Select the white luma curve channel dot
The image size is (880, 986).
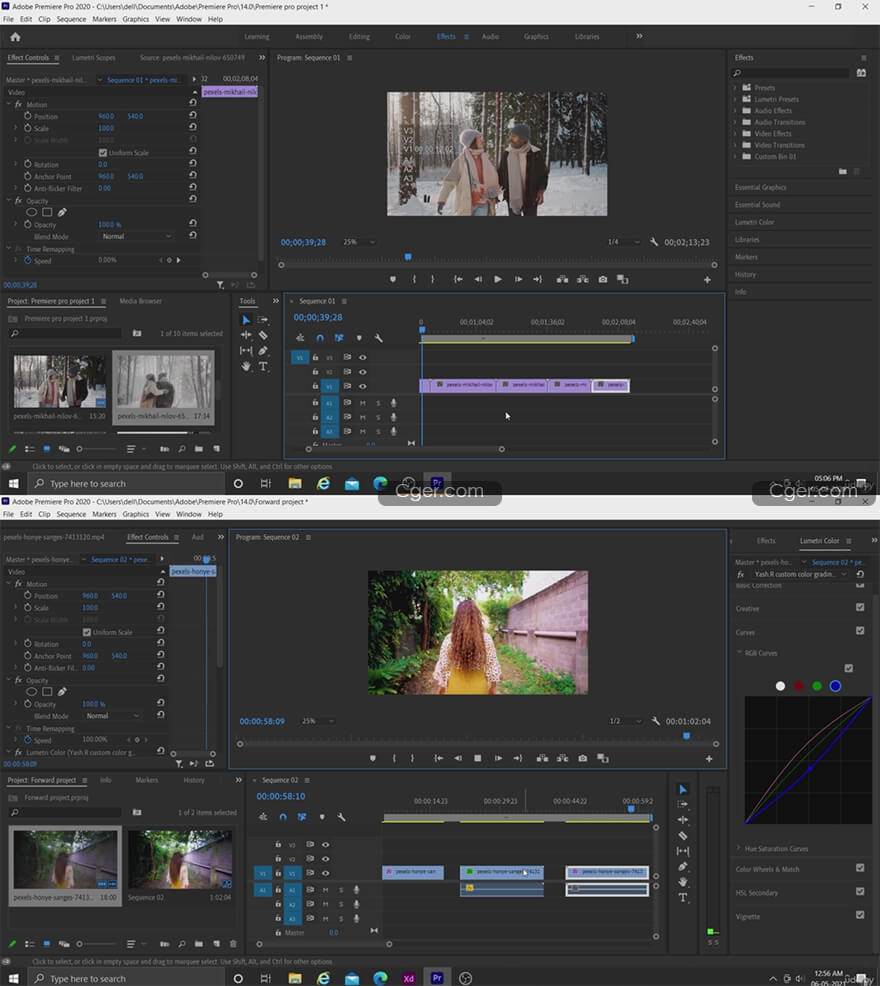point(781,686)
